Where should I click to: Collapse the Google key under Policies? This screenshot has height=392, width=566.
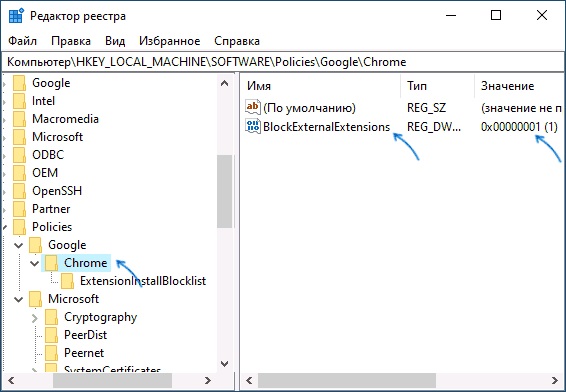pos(18,245)
